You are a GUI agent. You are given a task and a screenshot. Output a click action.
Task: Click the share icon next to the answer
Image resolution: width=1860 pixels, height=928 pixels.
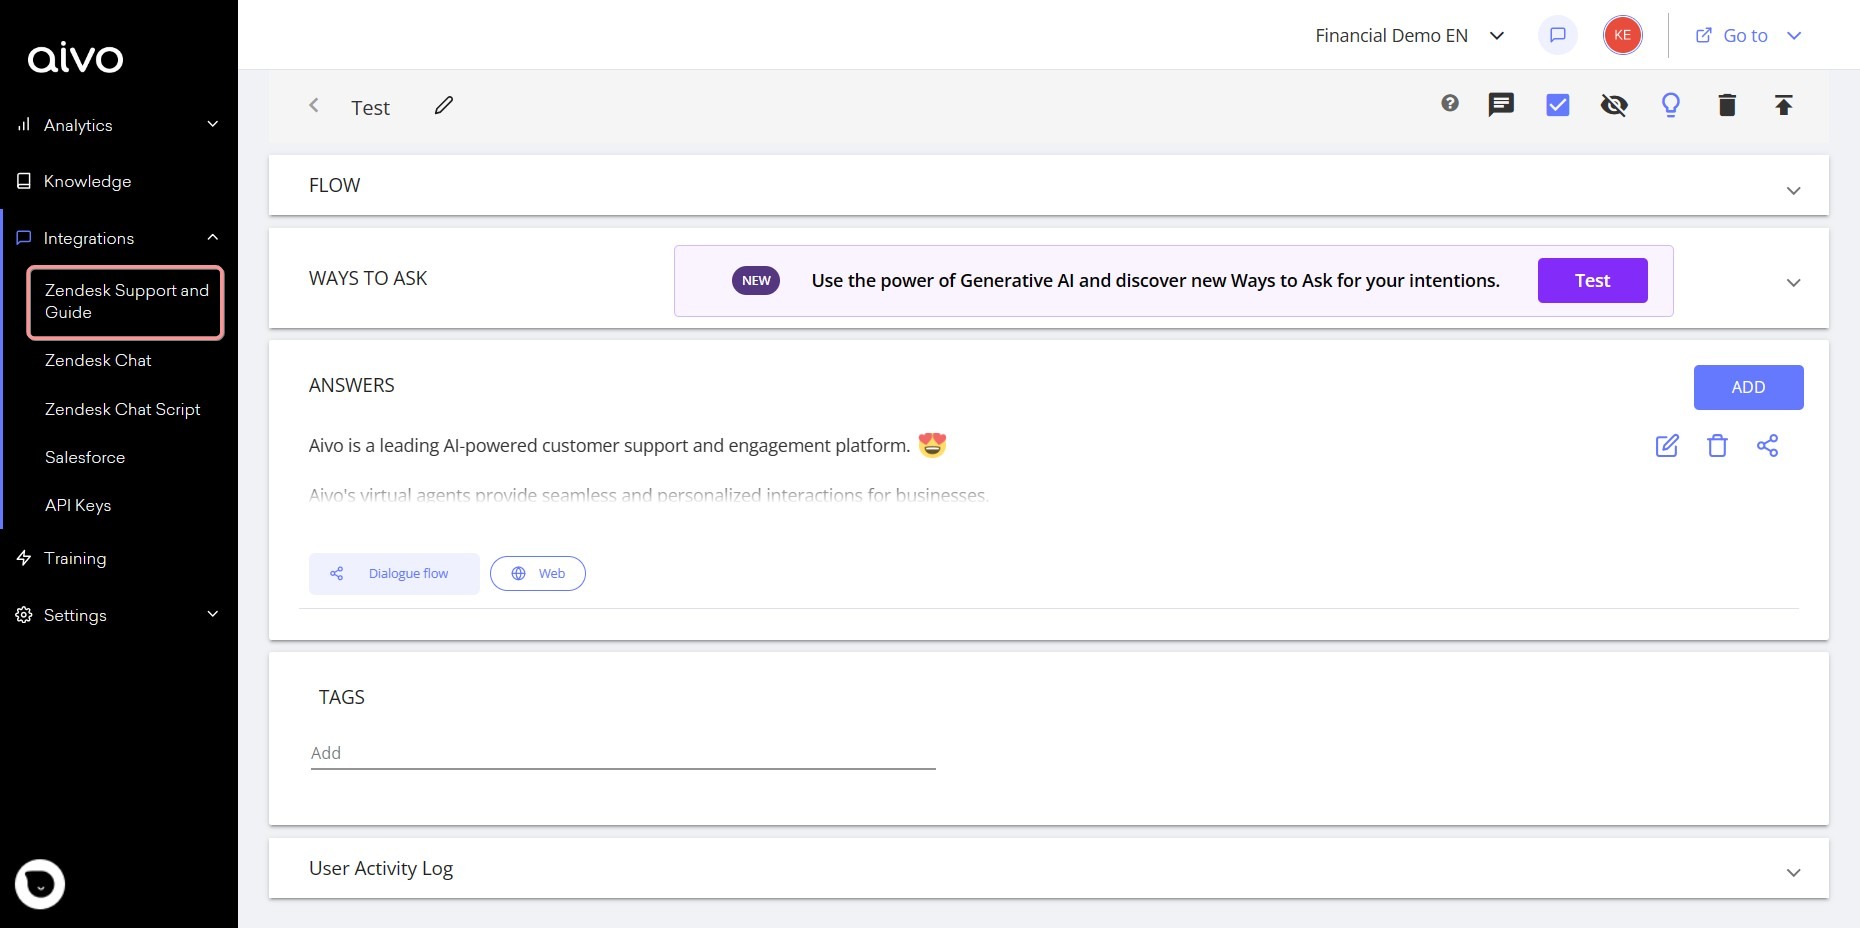pyautogui.click(x=1768, y=446)
